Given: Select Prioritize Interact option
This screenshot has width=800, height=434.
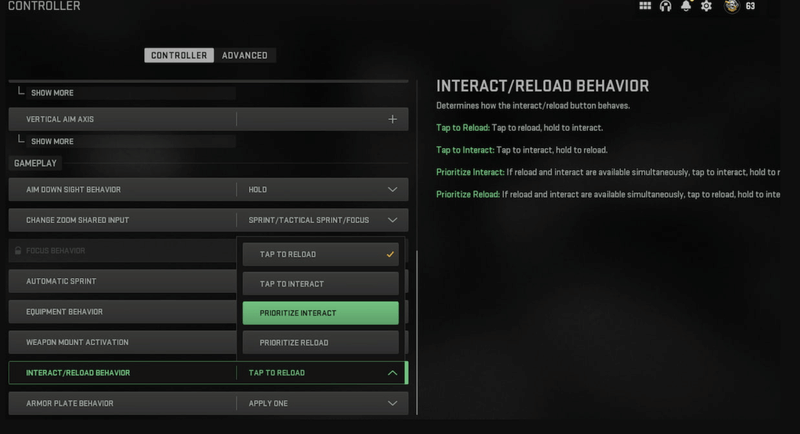Looking at the screenshot, I should (x=320, y=313).
